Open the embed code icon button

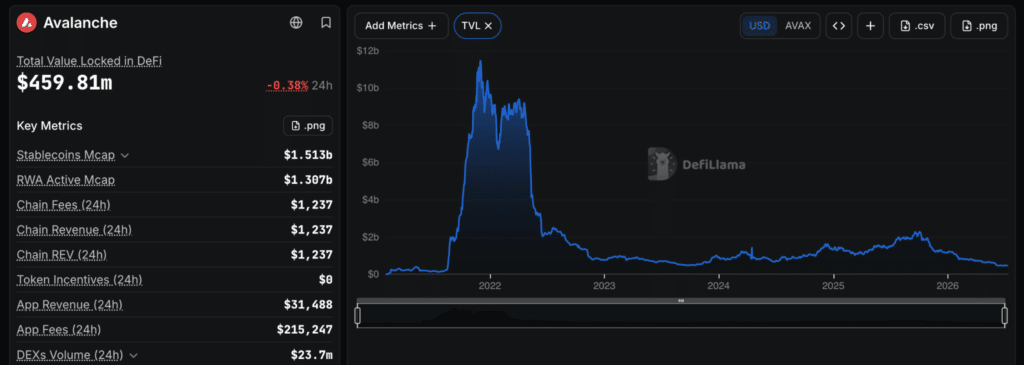point(839,26)
